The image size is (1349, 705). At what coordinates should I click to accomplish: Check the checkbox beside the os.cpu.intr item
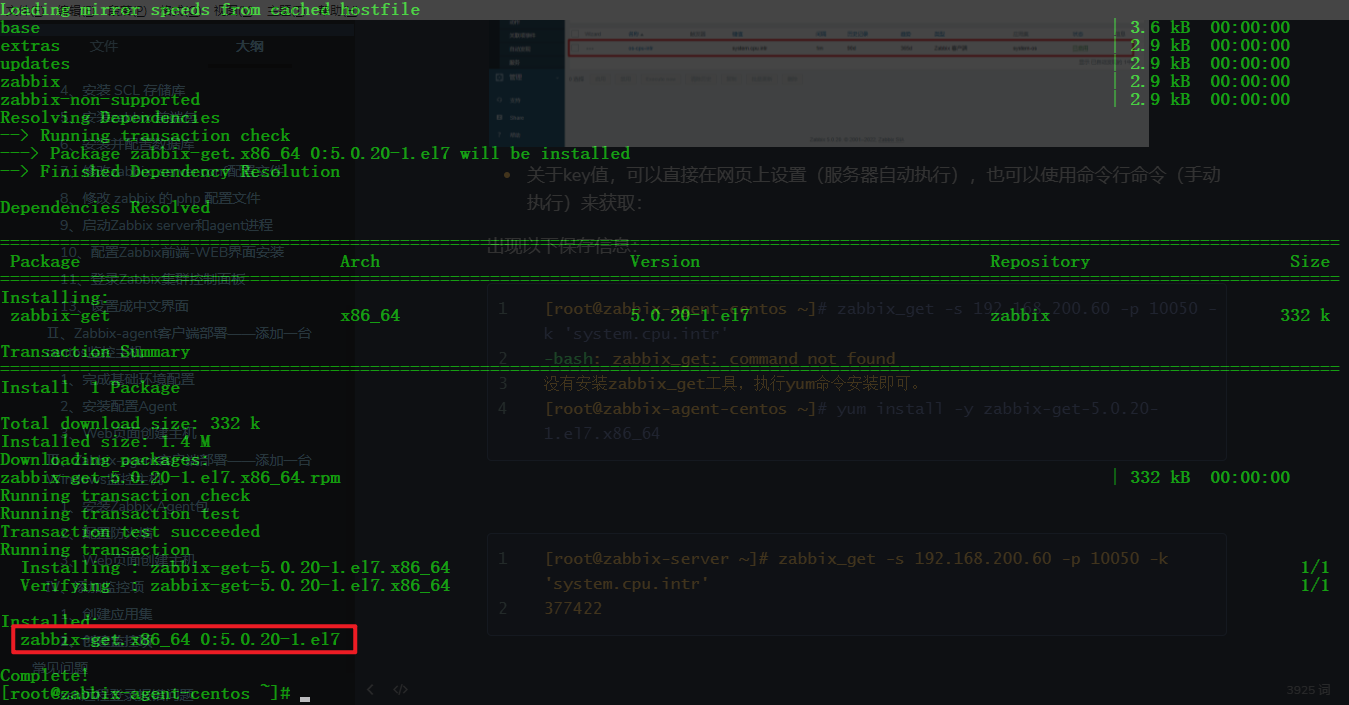[576, 47]
